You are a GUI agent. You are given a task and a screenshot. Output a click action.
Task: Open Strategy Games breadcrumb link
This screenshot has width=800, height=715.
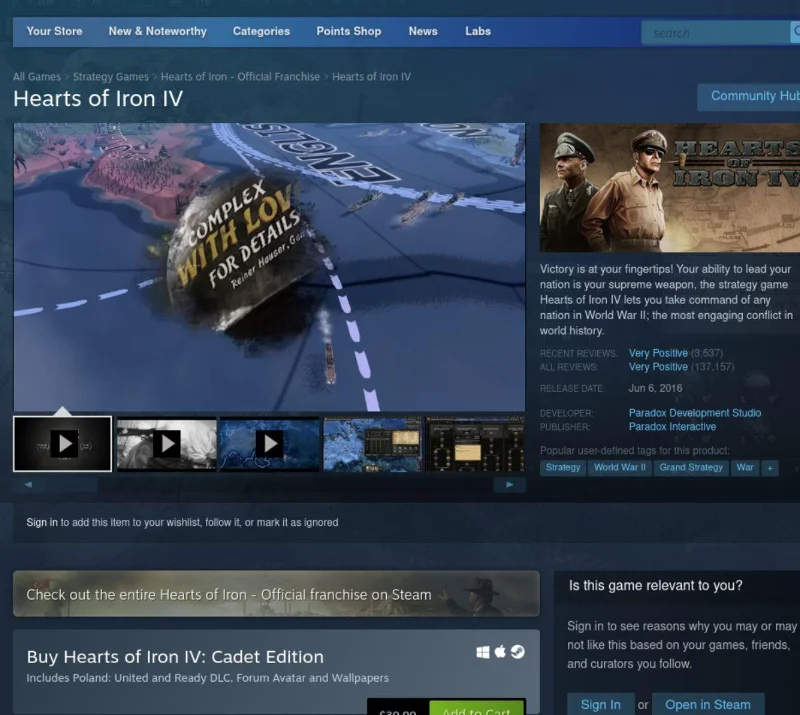click(x=111, y=77)
